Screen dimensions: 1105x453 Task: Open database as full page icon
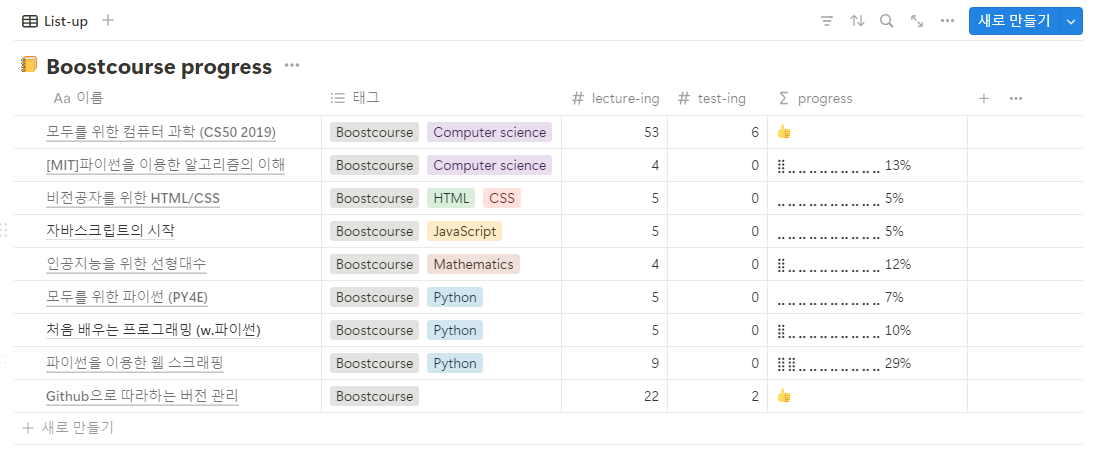pyautogui.click(x=917, y=21)
